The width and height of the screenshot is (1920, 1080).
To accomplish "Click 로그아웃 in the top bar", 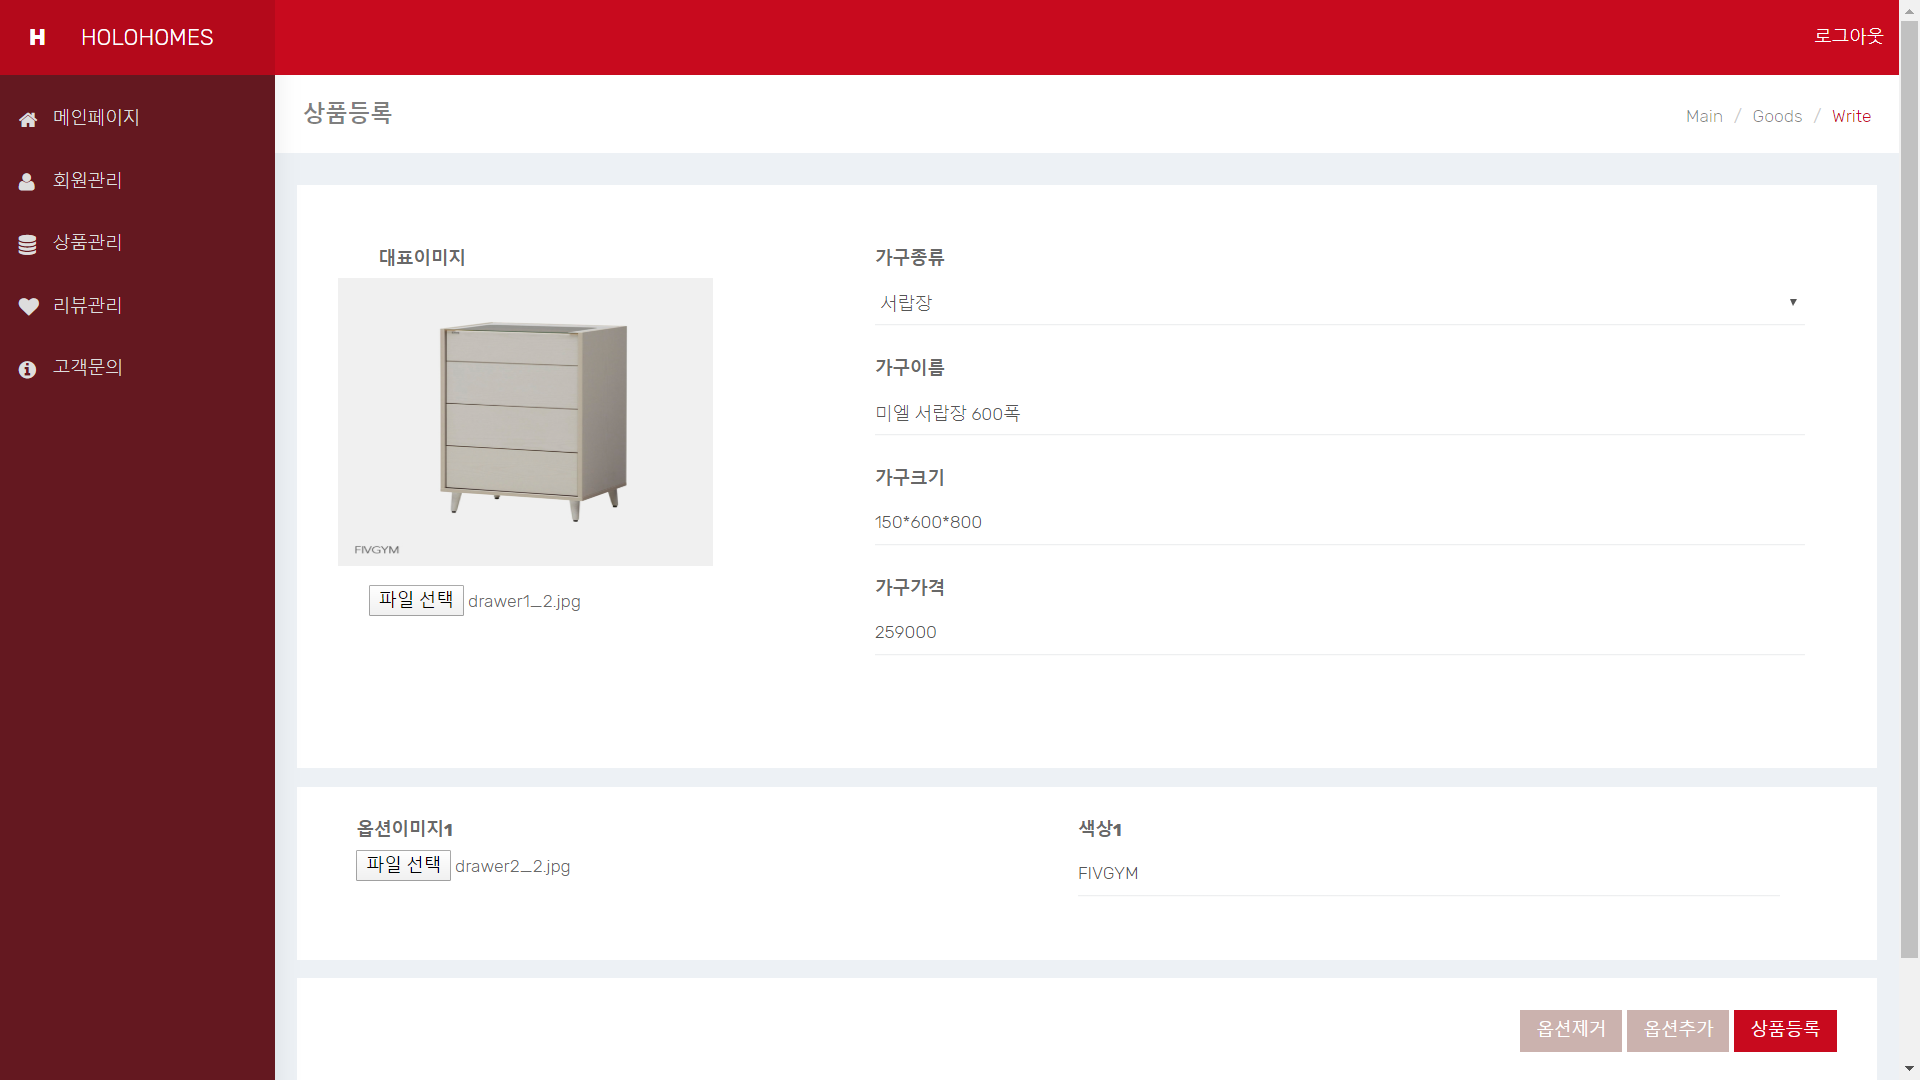I will point(1848,36).
